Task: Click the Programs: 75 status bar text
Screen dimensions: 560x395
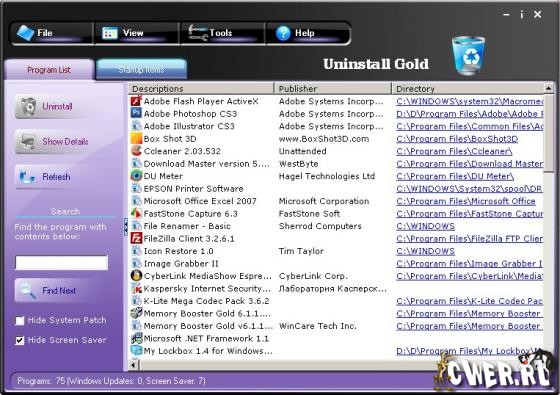Action: click(x=111, y=381)
